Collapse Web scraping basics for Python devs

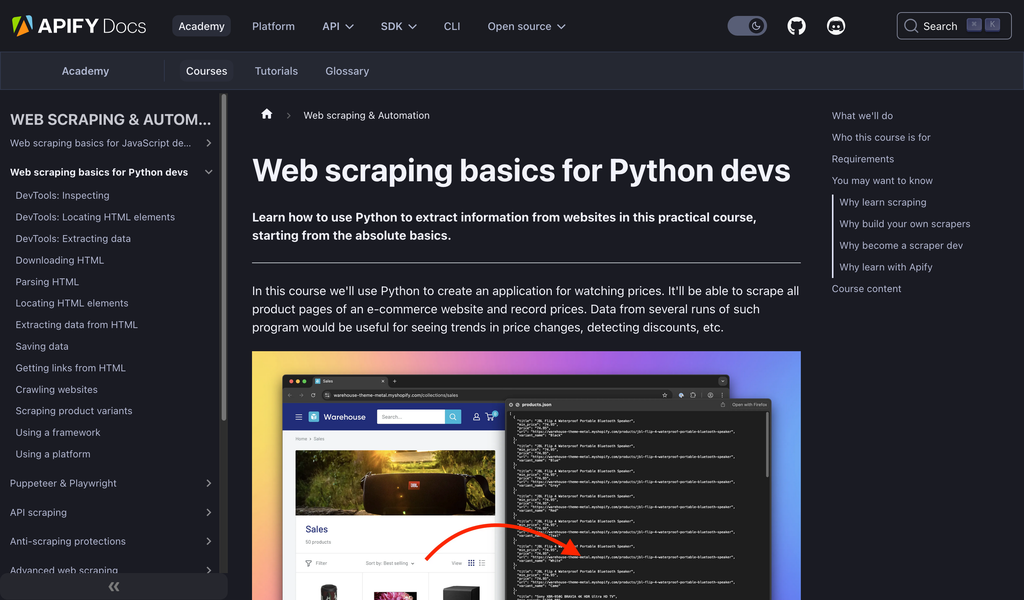(208, 172)
